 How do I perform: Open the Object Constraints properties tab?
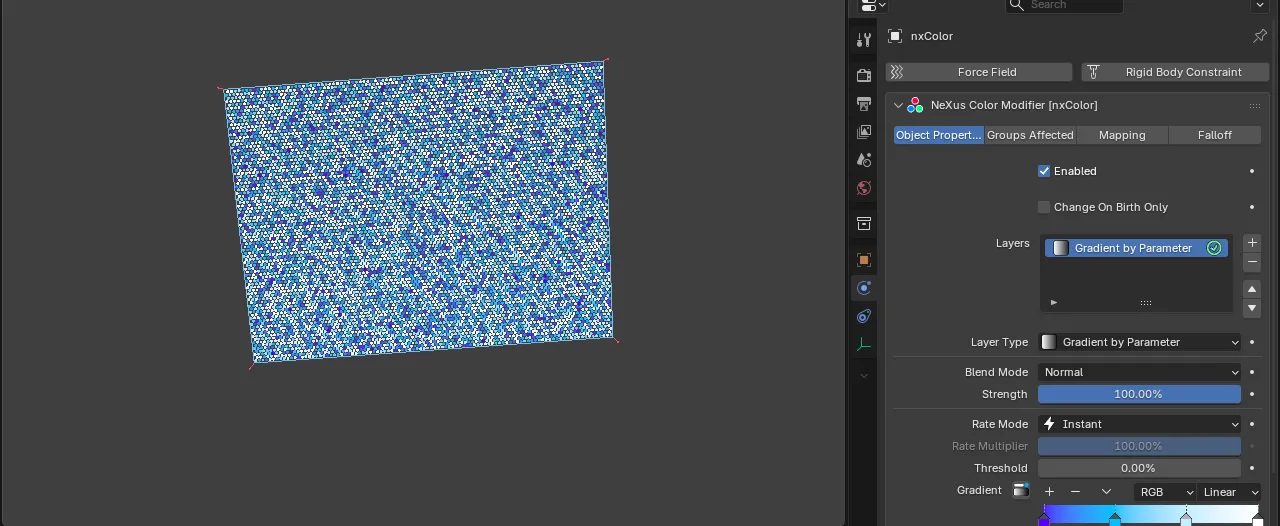point(864,316)
